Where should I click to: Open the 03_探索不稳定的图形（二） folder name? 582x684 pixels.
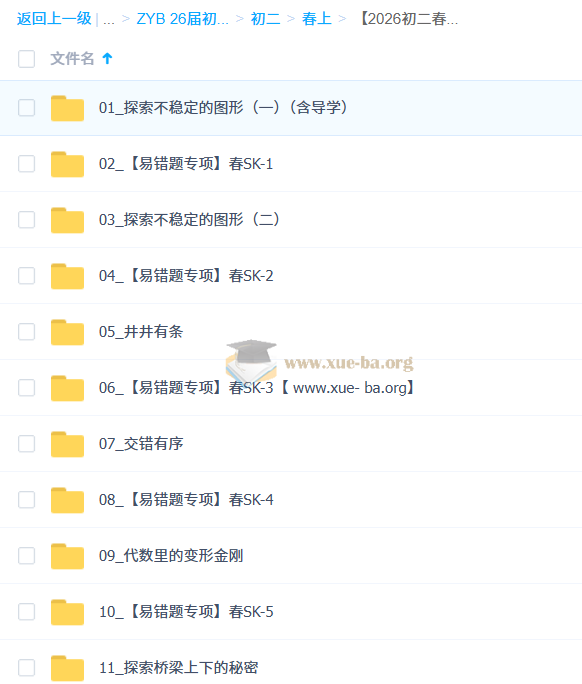click(189, 219)
